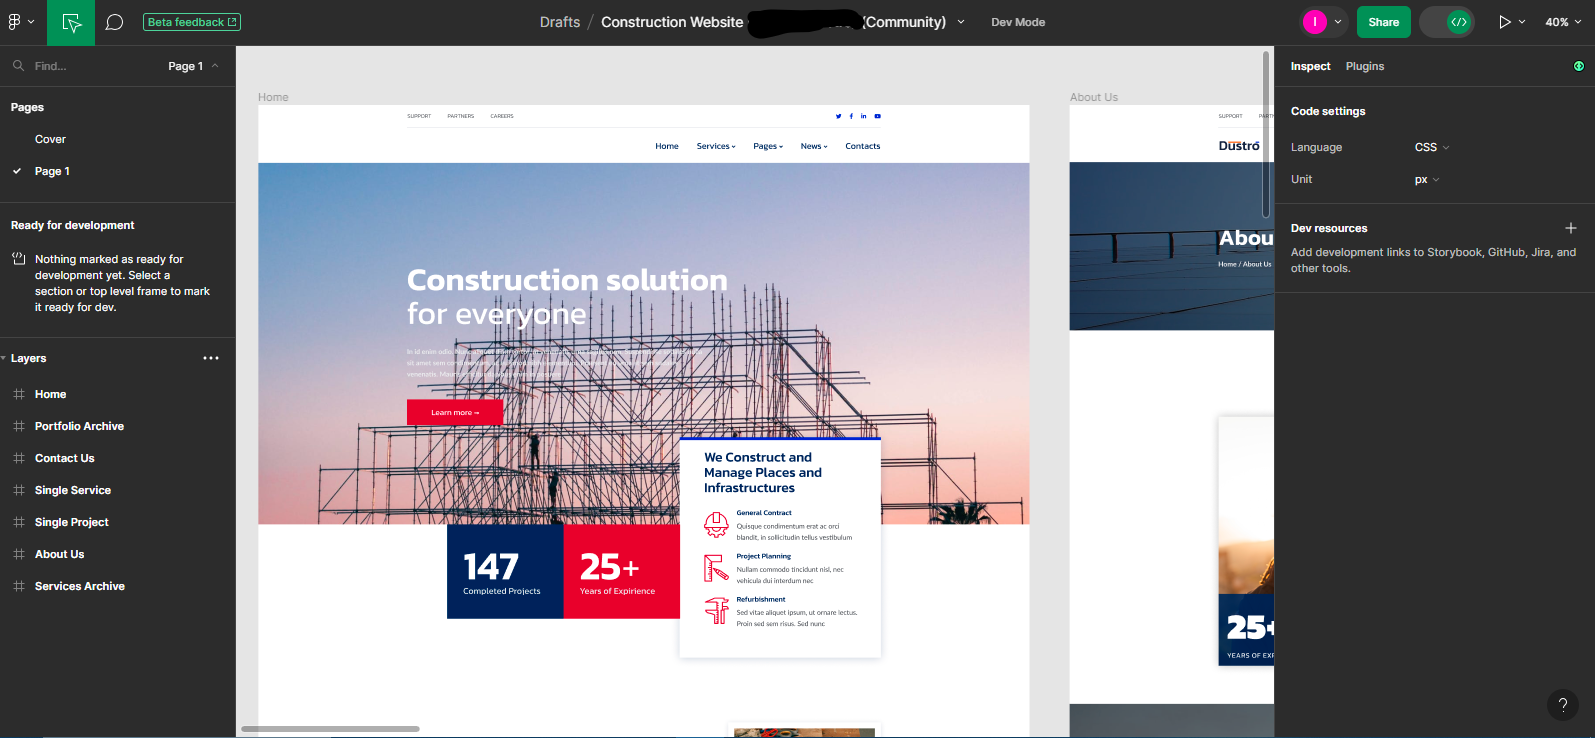This screenshot has width=1595, height=738.
Task: Select the Twitter icon in Home frame header
Action: [839, 116]
